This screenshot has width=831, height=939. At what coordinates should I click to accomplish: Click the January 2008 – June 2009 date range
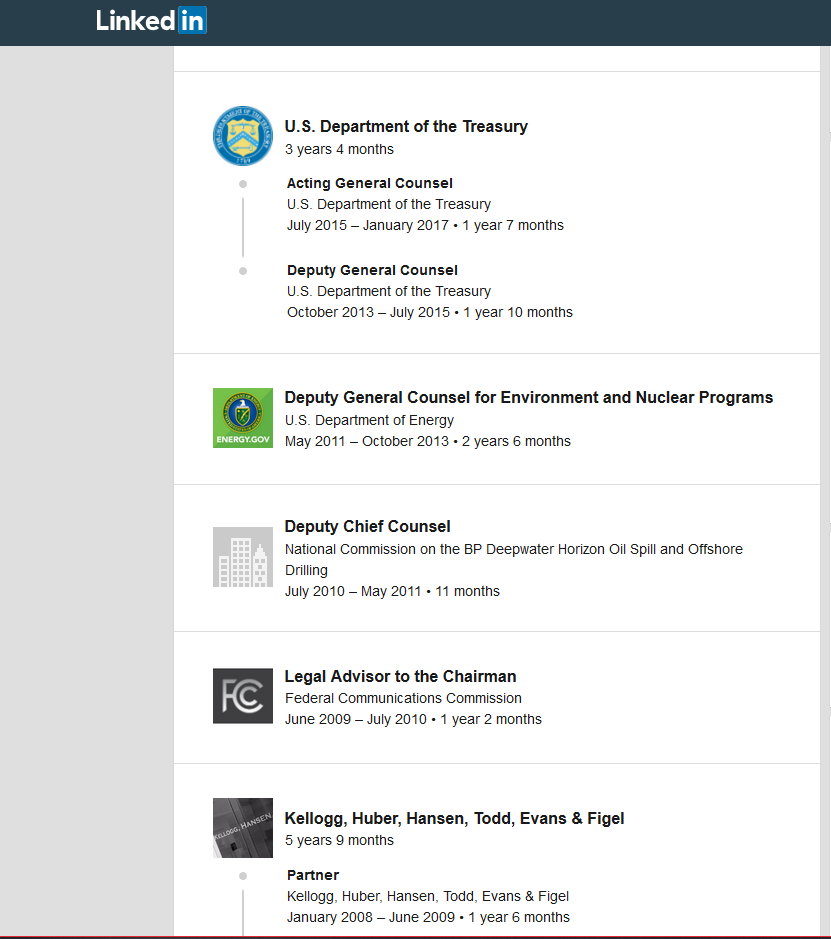tap(371, 917)
